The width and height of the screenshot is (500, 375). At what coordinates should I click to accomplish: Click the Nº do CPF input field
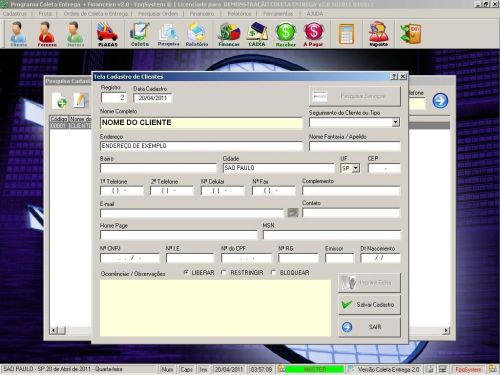pos(246,258)
